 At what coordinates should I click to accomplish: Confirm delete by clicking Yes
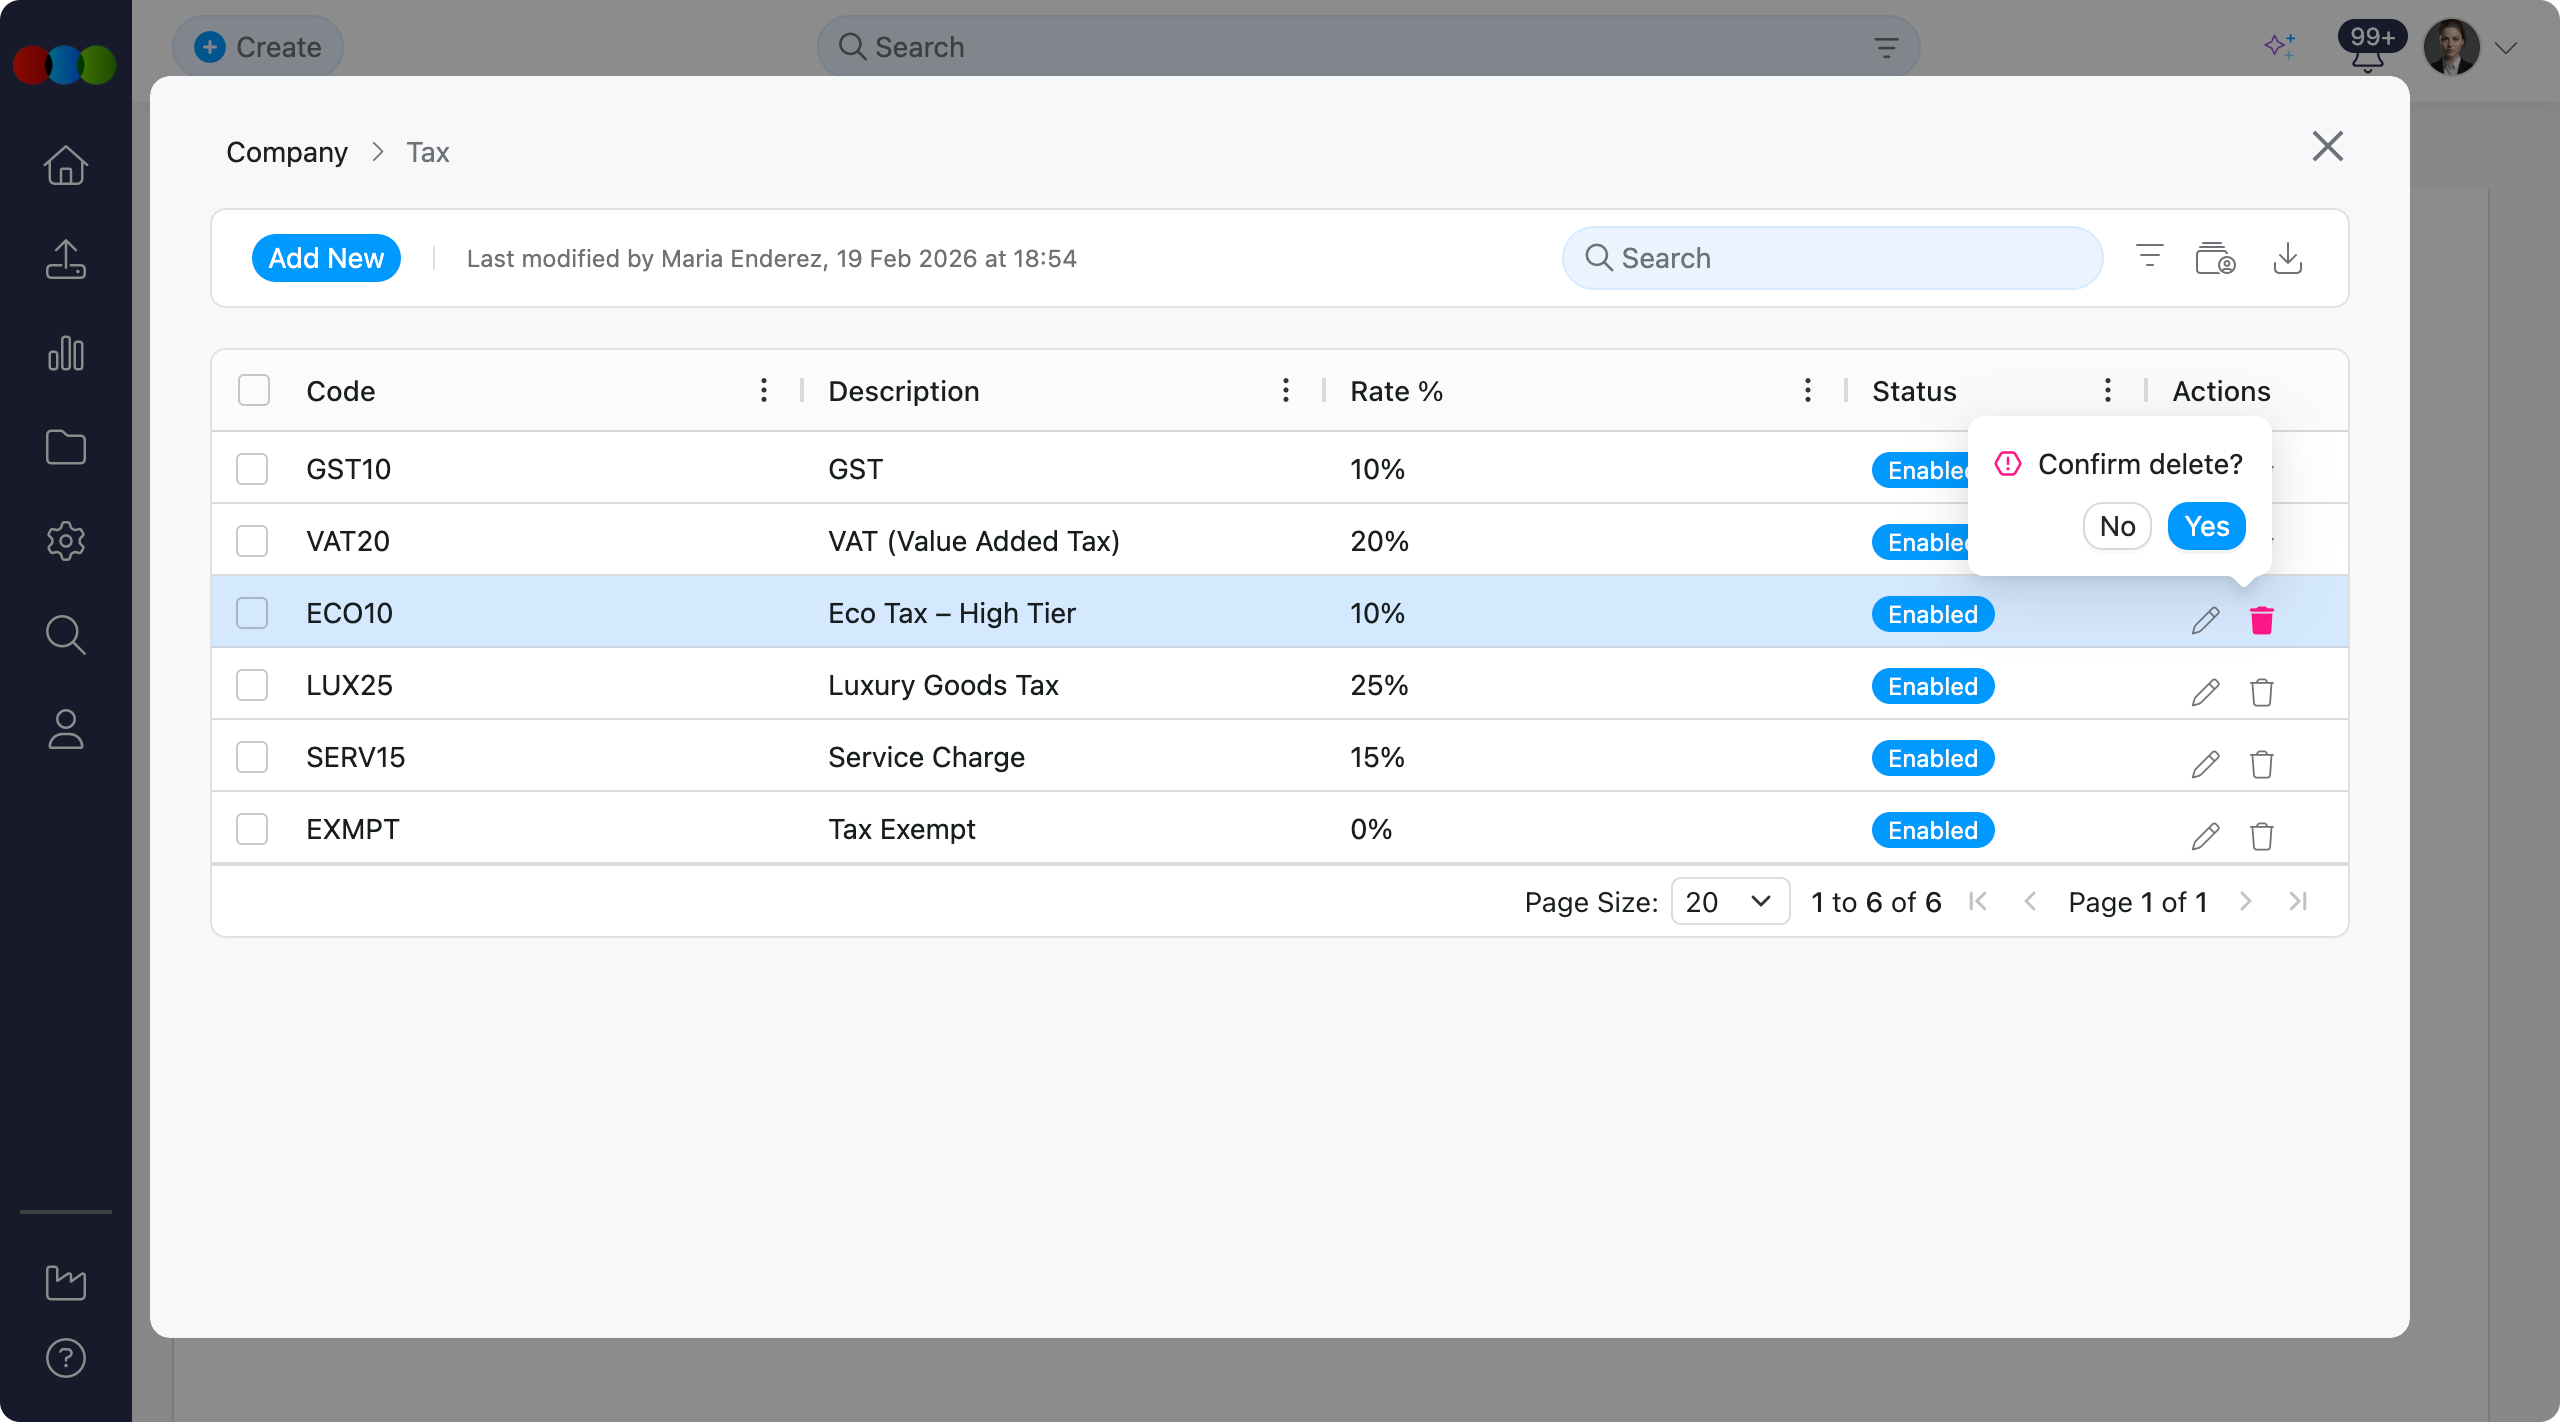[x=2206, y=526]
